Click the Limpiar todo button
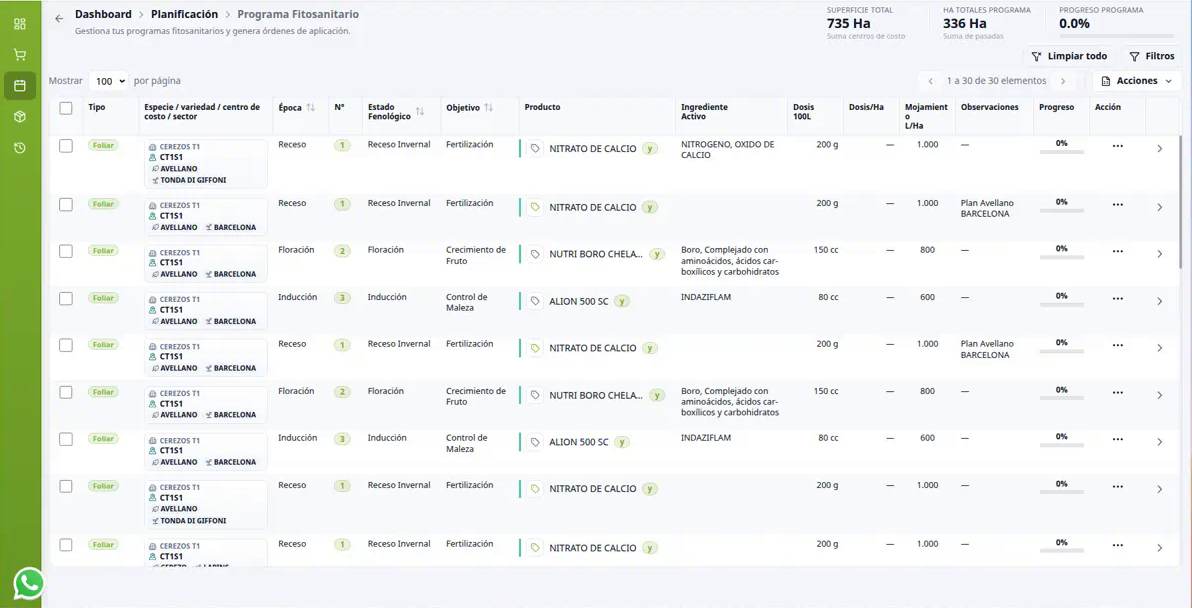 coord(1070,56)
